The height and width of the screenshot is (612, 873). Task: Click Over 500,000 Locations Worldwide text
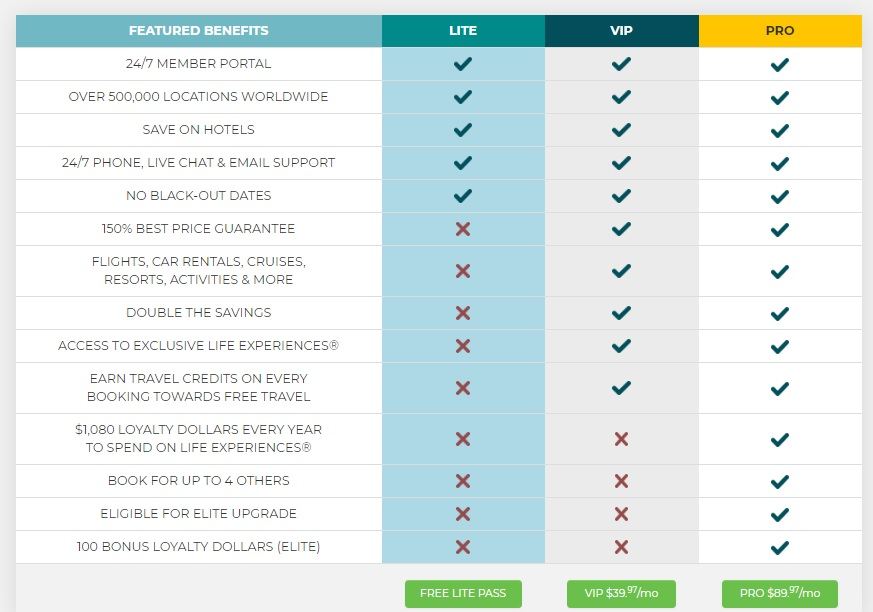click(199, 97)
